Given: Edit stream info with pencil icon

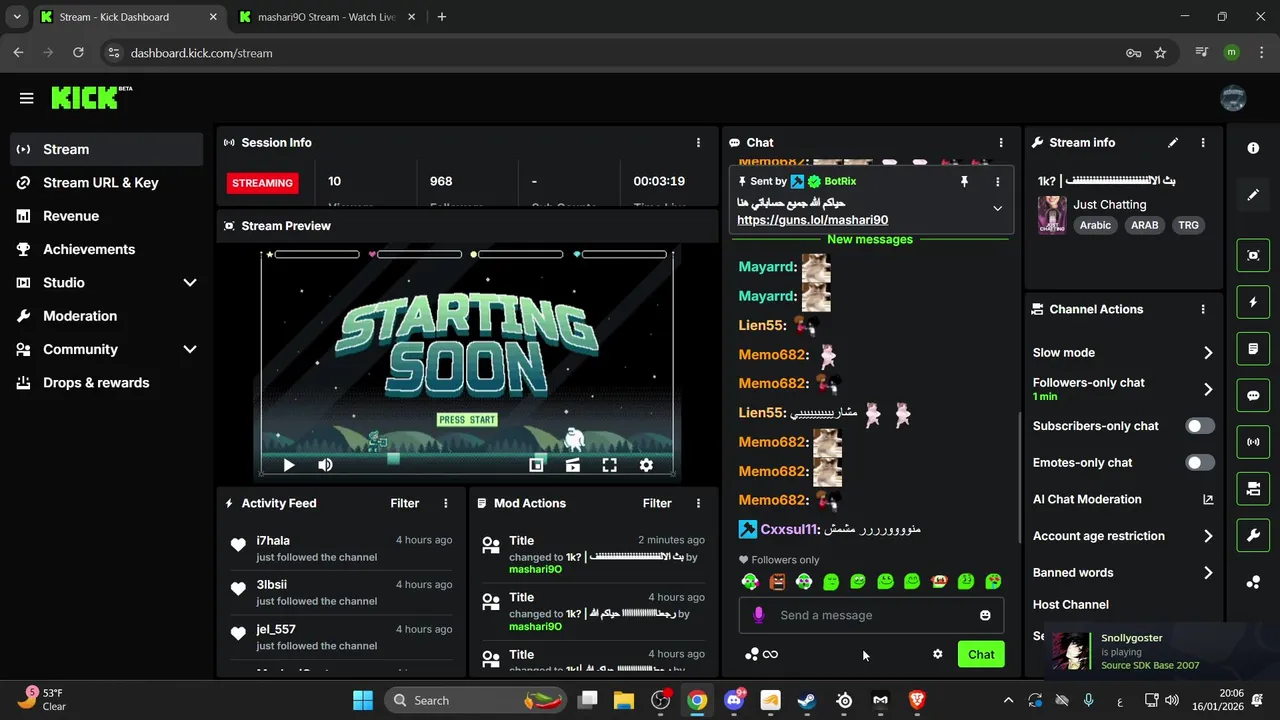Looking at the screenshot, I should (1173, 143).
